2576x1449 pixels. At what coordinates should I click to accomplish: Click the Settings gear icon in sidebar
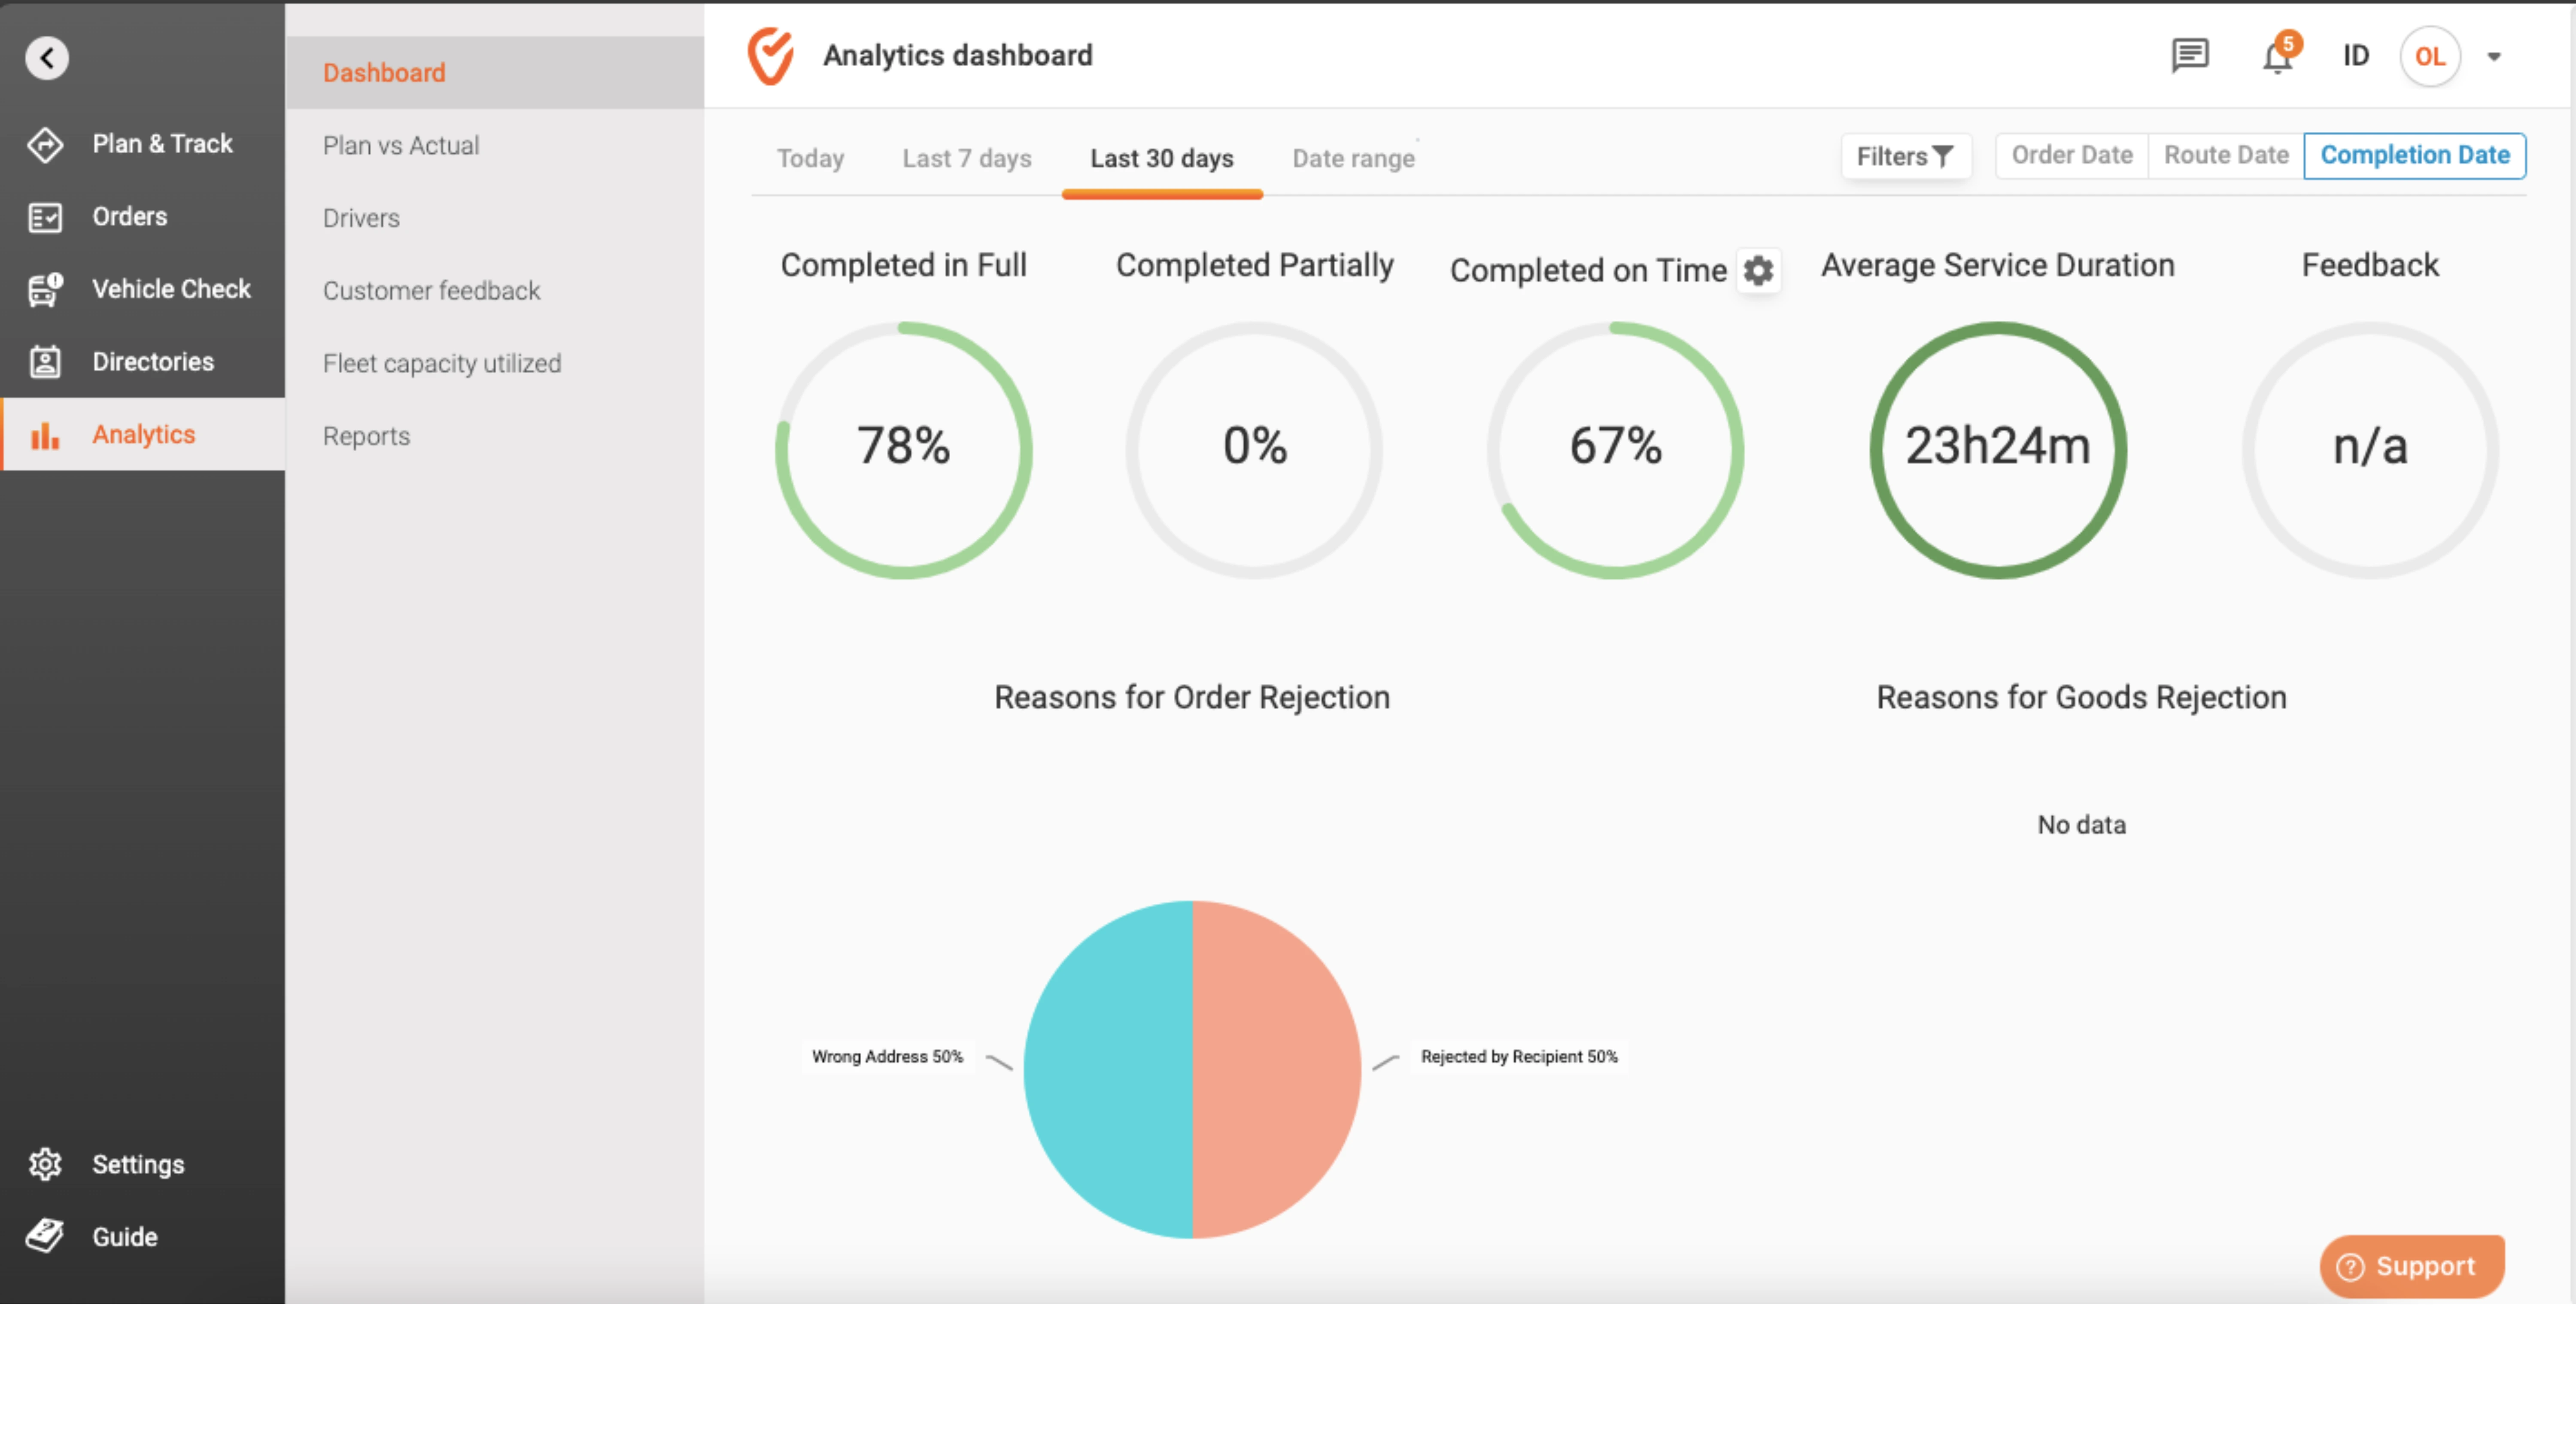click(45, 1164)
